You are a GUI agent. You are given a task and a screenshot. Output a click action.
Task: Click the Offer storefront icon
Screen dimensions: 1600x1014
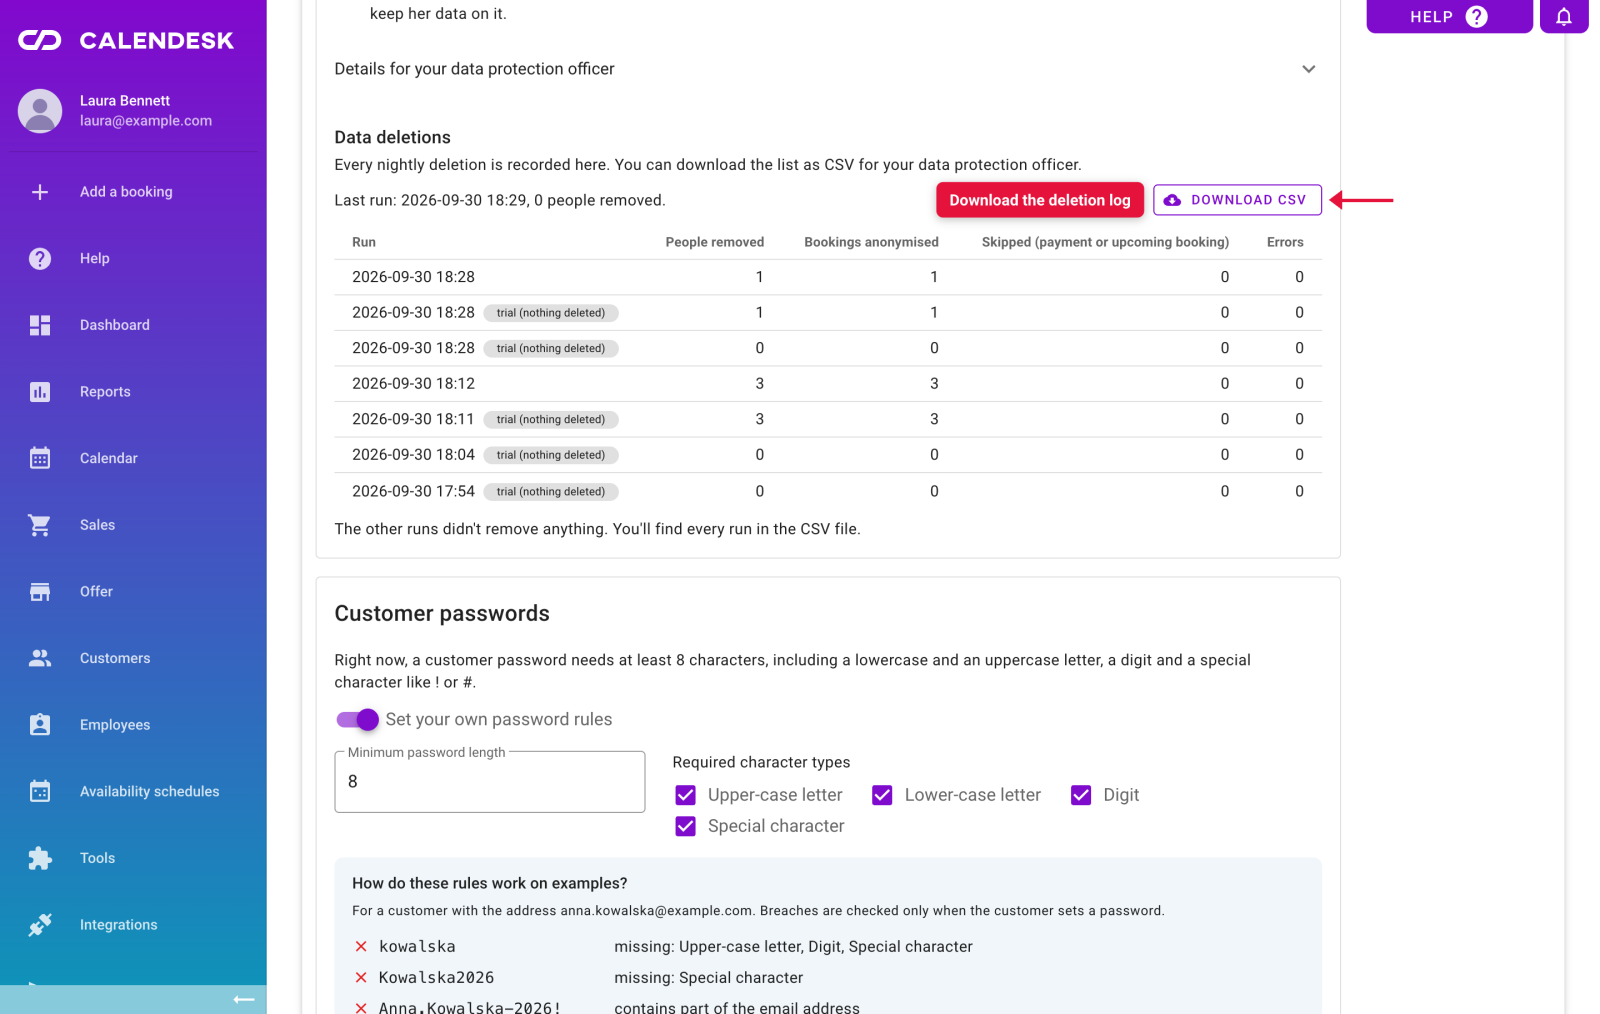[x=40, y=592]
